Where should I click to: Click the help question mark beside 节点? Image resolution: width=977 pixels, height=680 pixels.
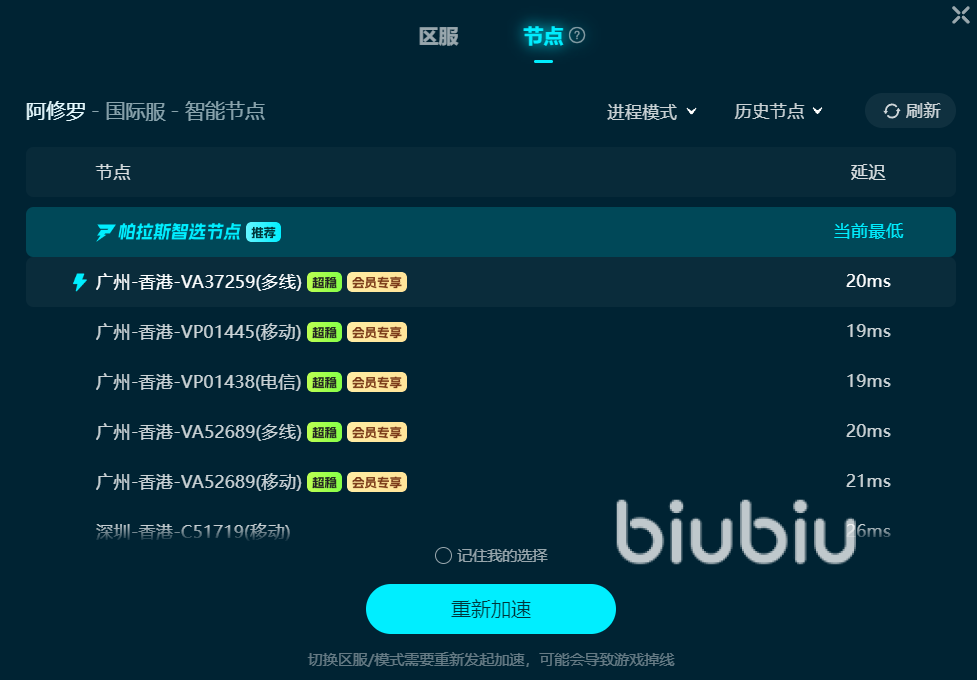coord(577,36)
